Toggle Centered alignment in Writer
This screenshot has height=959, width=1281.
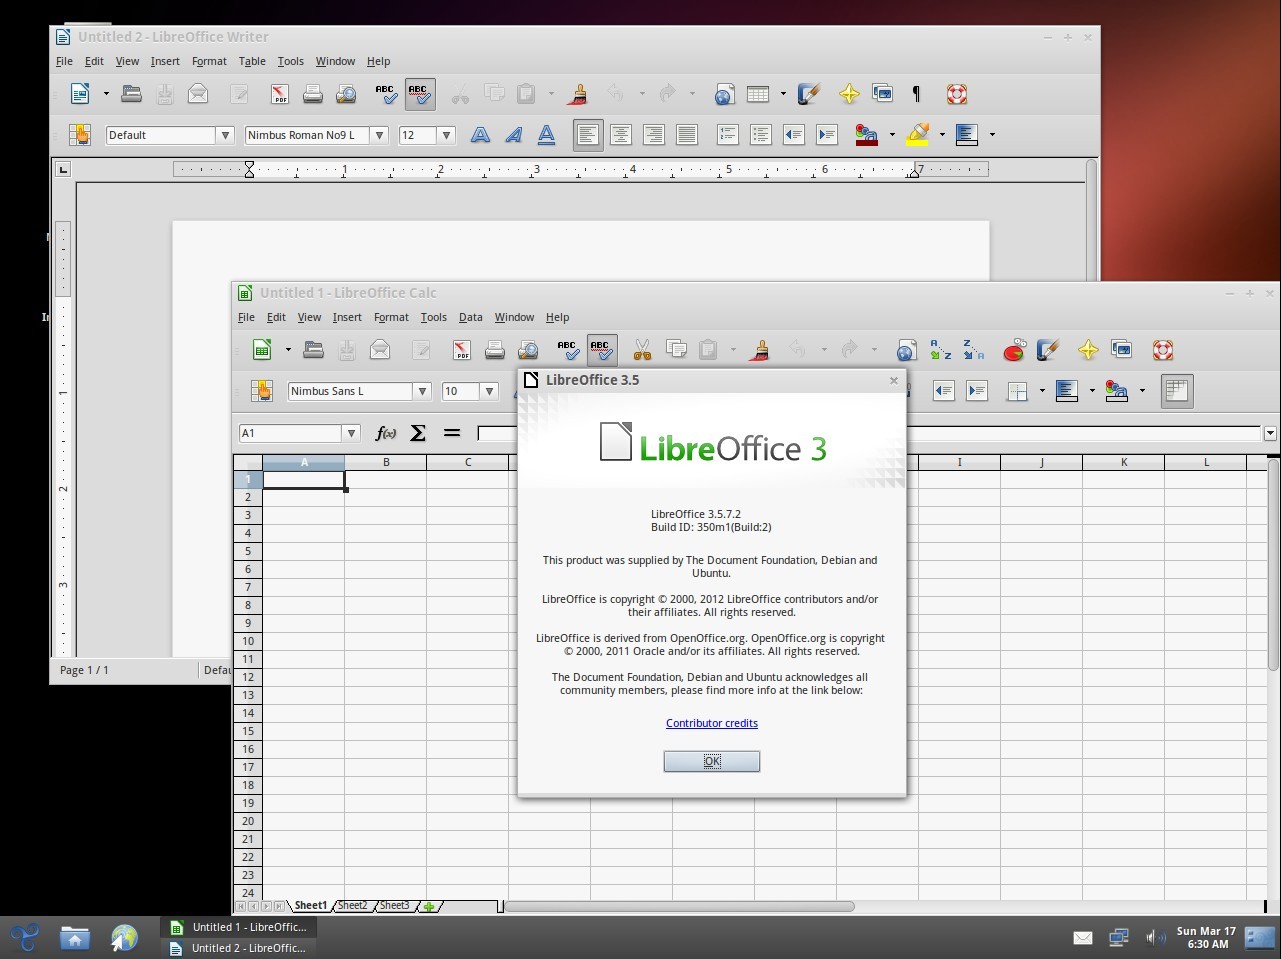621,135
